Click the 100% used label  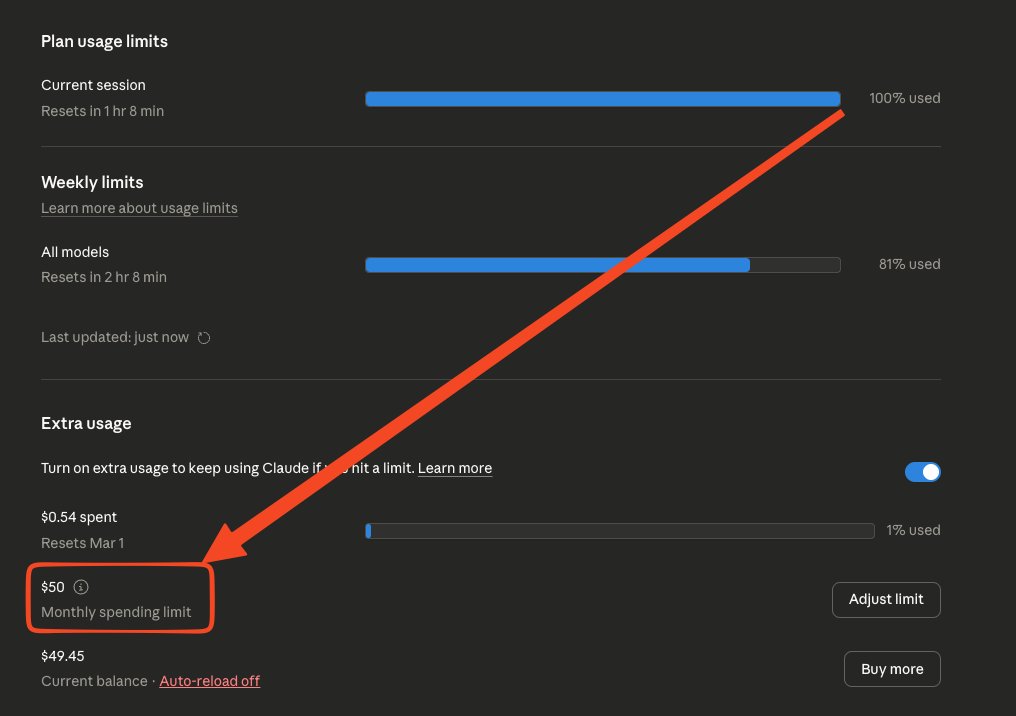click(x=905, y=98)
